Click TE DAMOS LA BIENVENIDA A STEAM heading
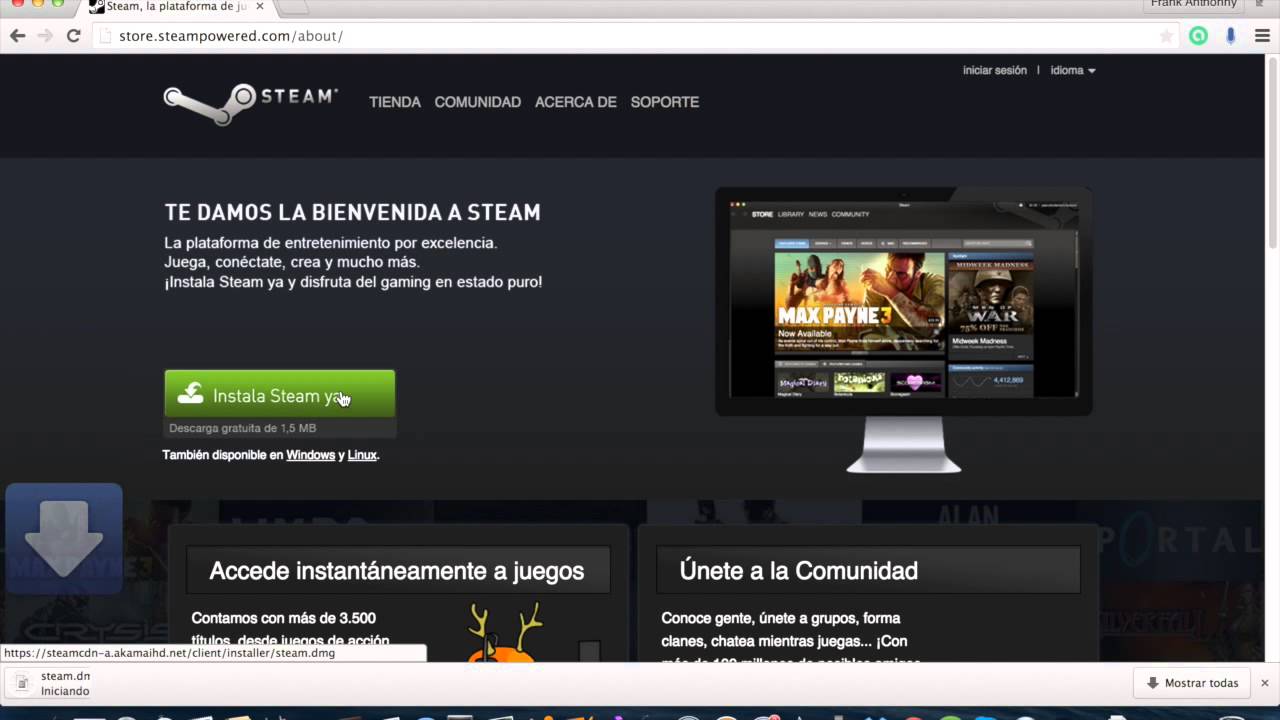Screen dimensions: 1280x720 [x=353, y=212]
